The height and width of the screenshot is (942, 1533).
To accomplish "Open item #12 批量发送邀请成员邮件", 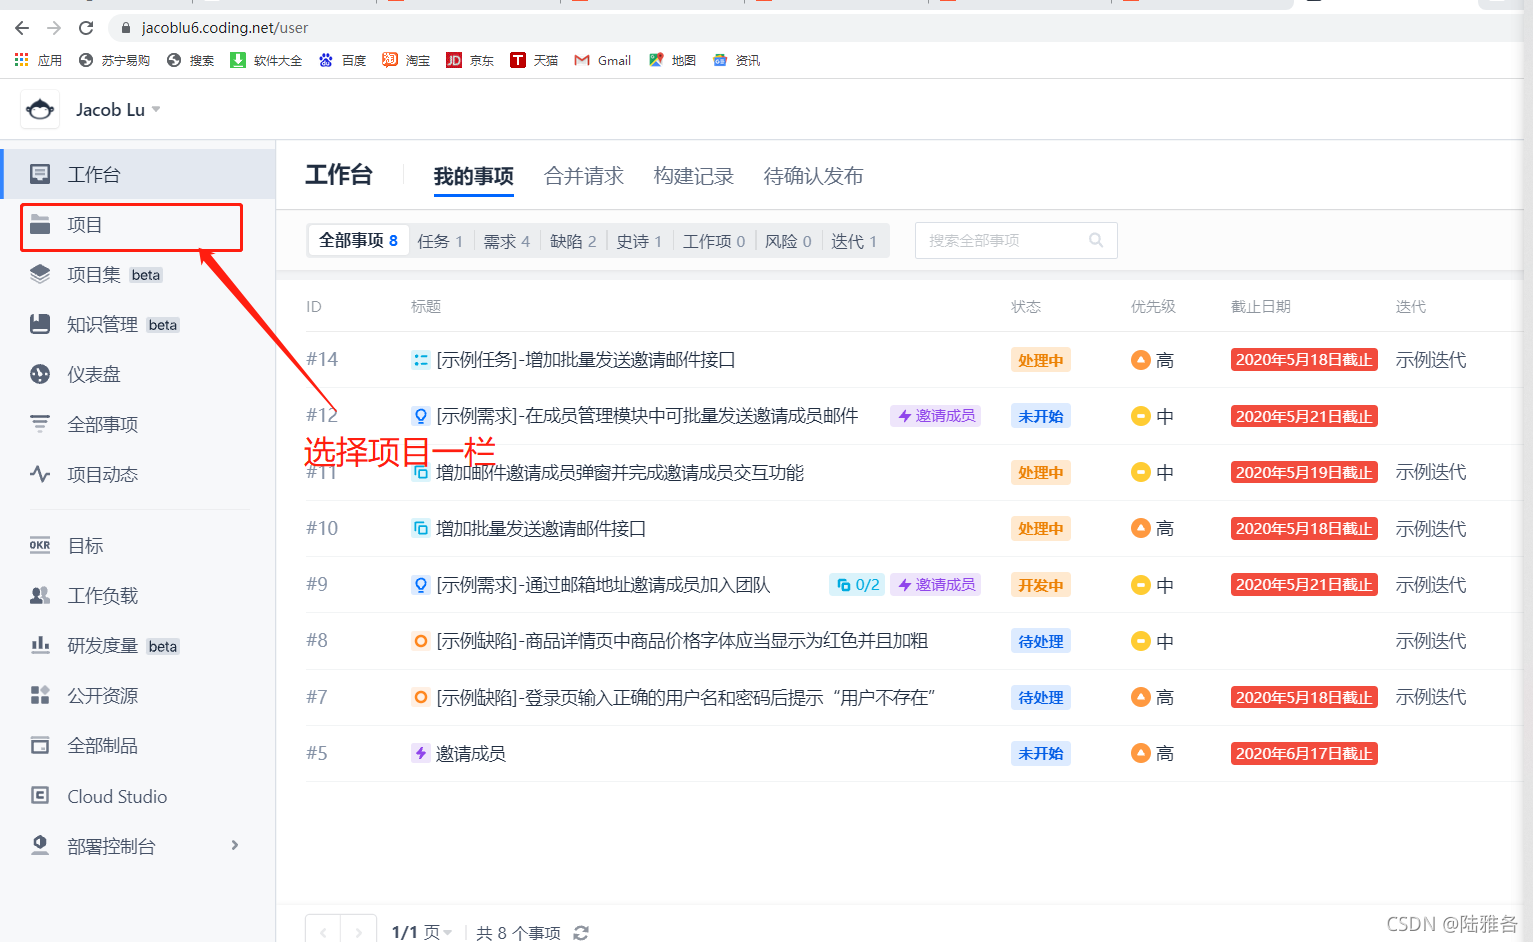I will [x=647, y=416].
